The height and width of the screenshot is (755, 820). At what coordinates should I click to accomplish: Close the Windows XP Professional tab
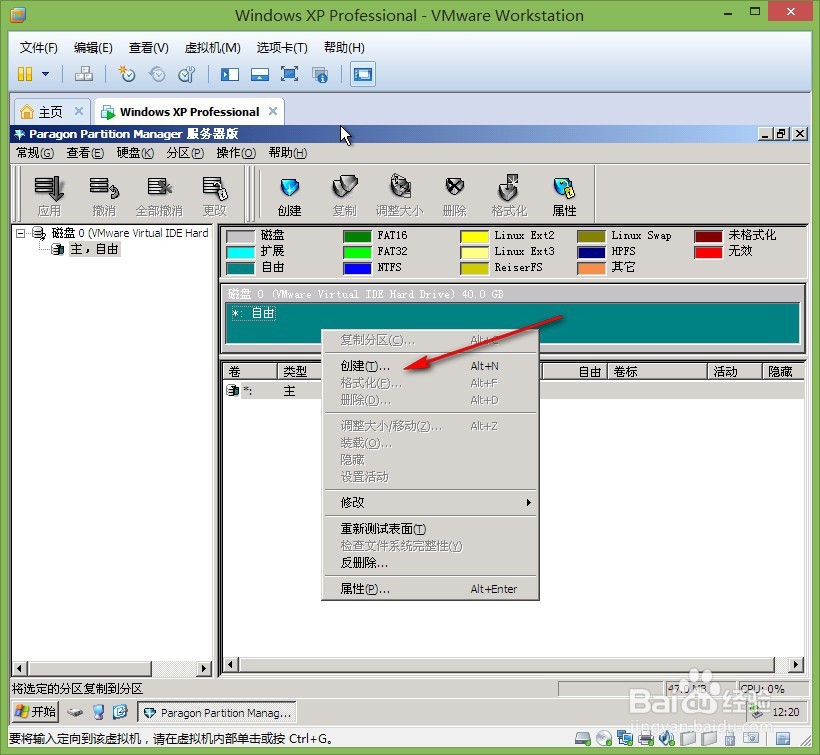[x=272, y=111]
